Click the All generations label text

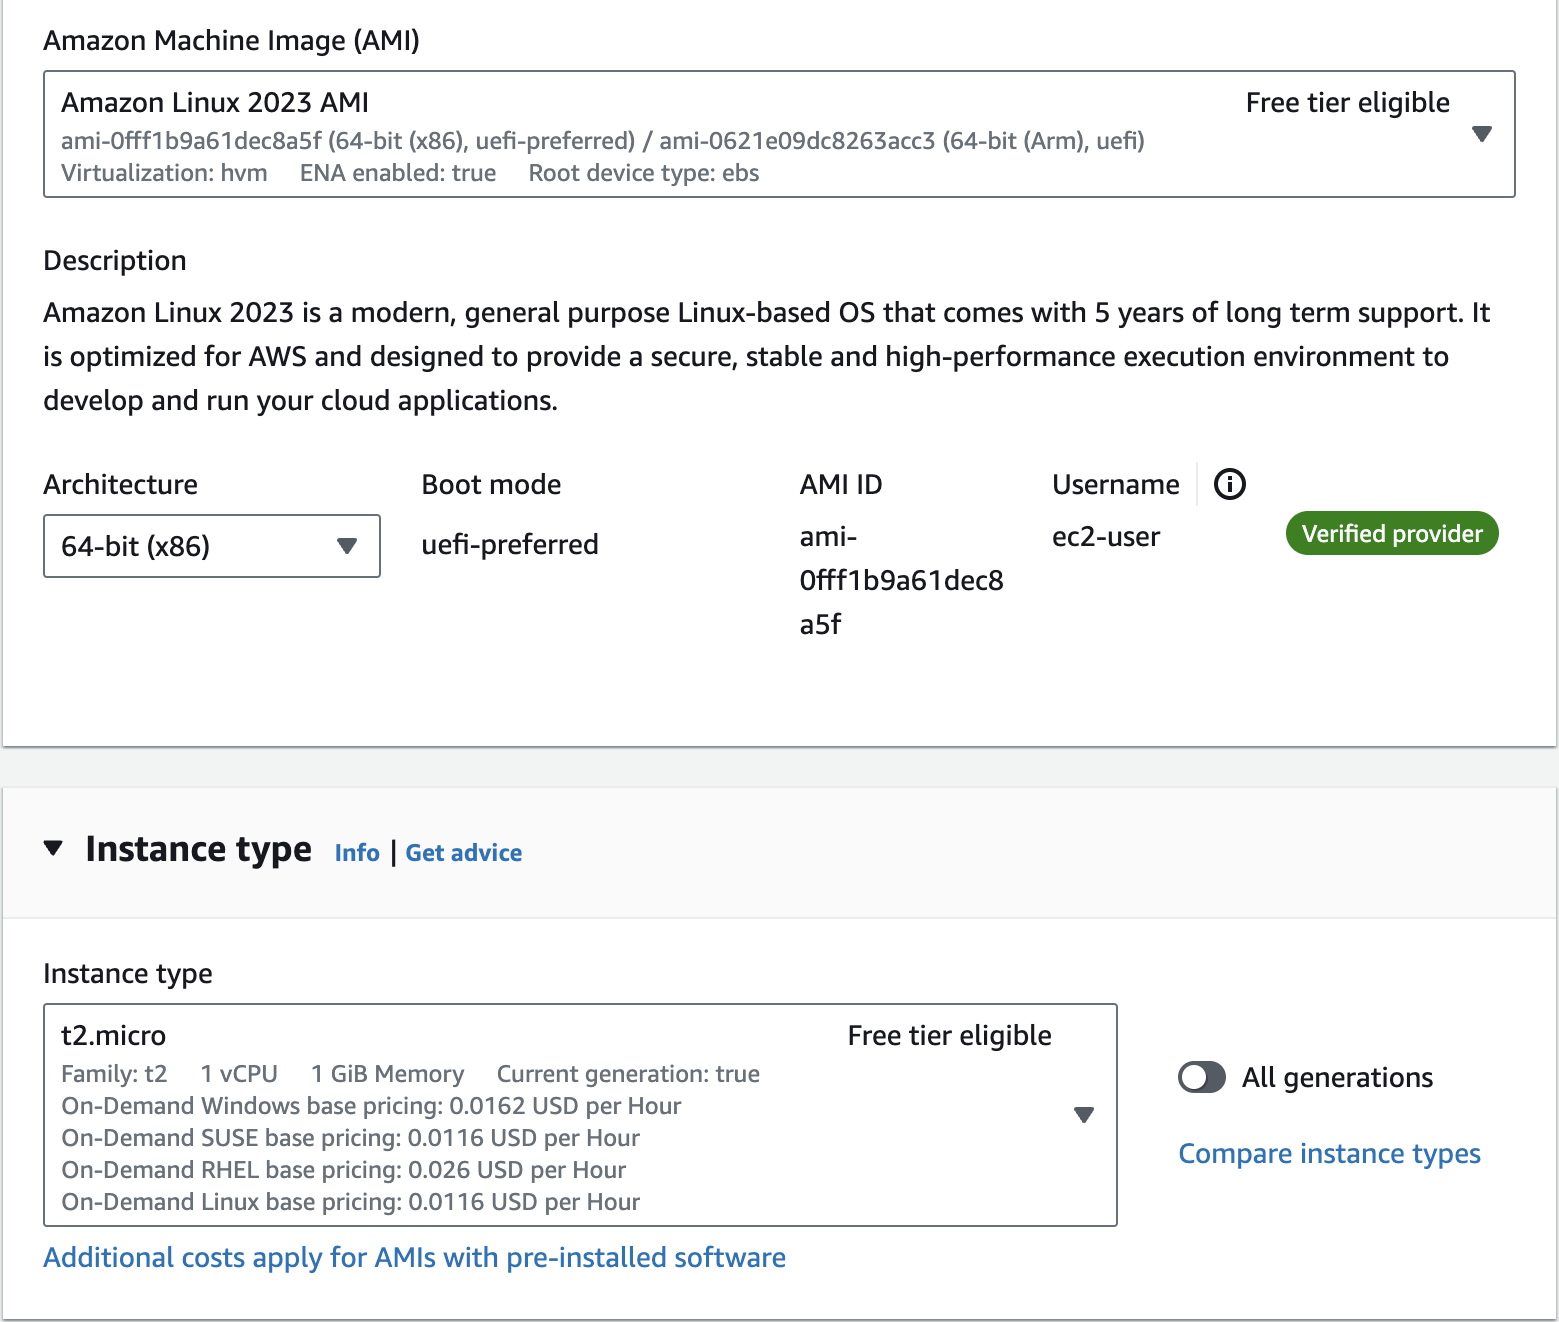(x=1337, y=1077)
